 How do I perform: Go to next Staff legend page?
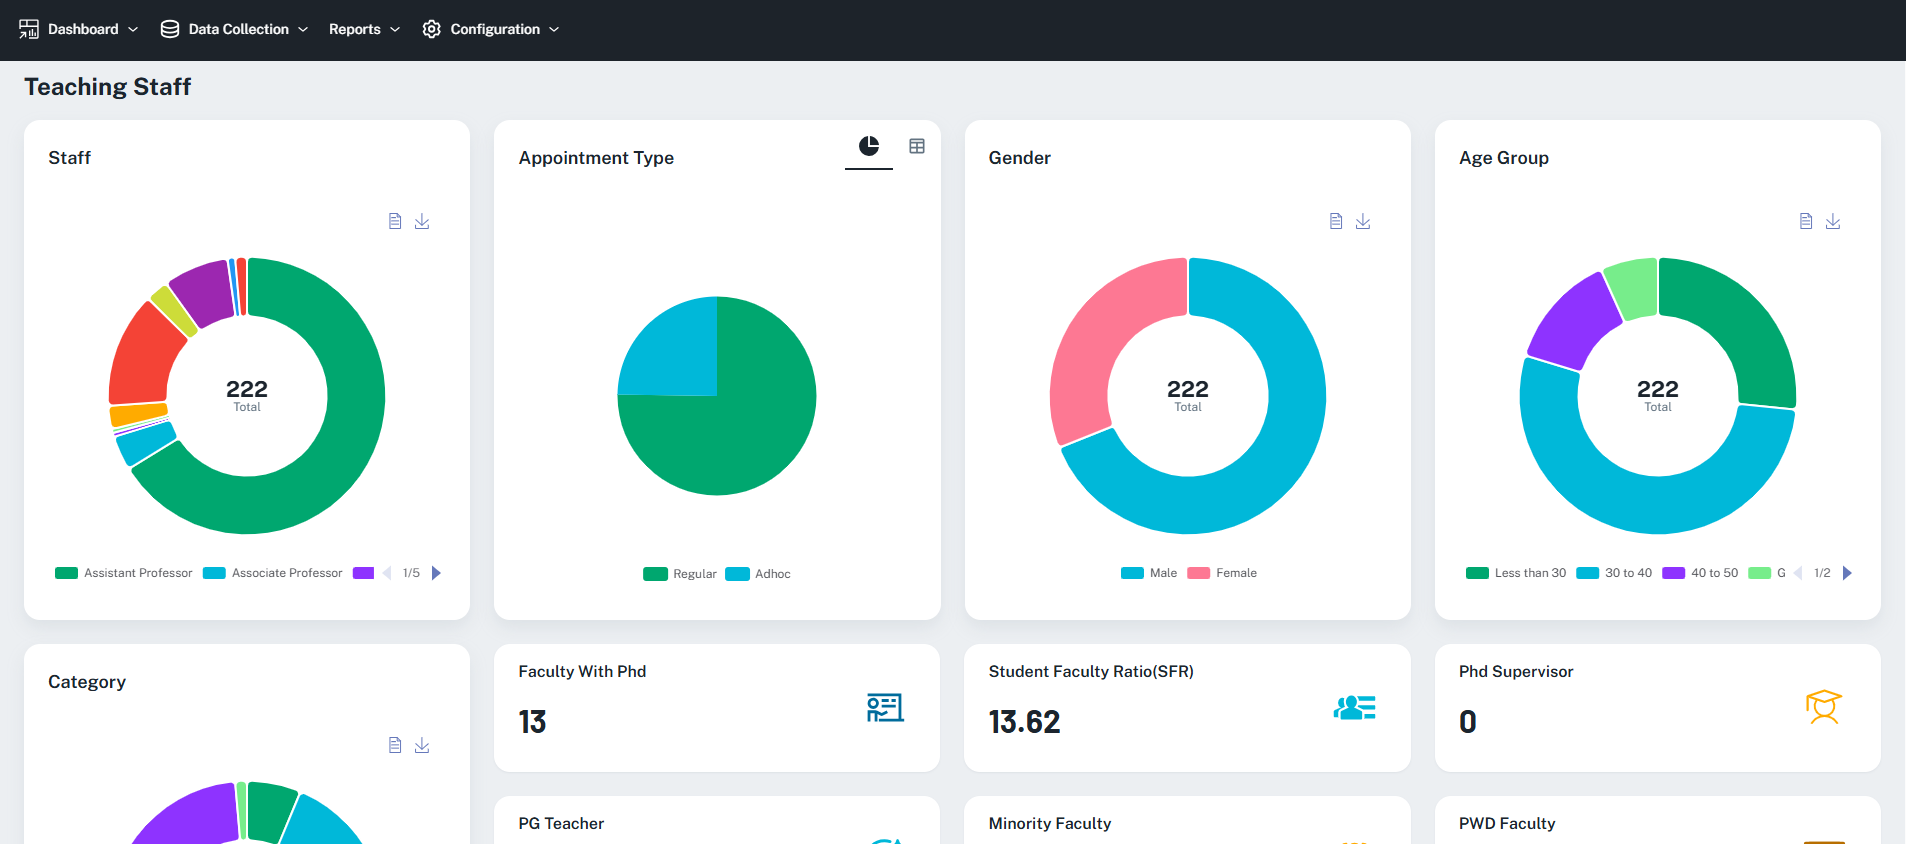[436, 573]
